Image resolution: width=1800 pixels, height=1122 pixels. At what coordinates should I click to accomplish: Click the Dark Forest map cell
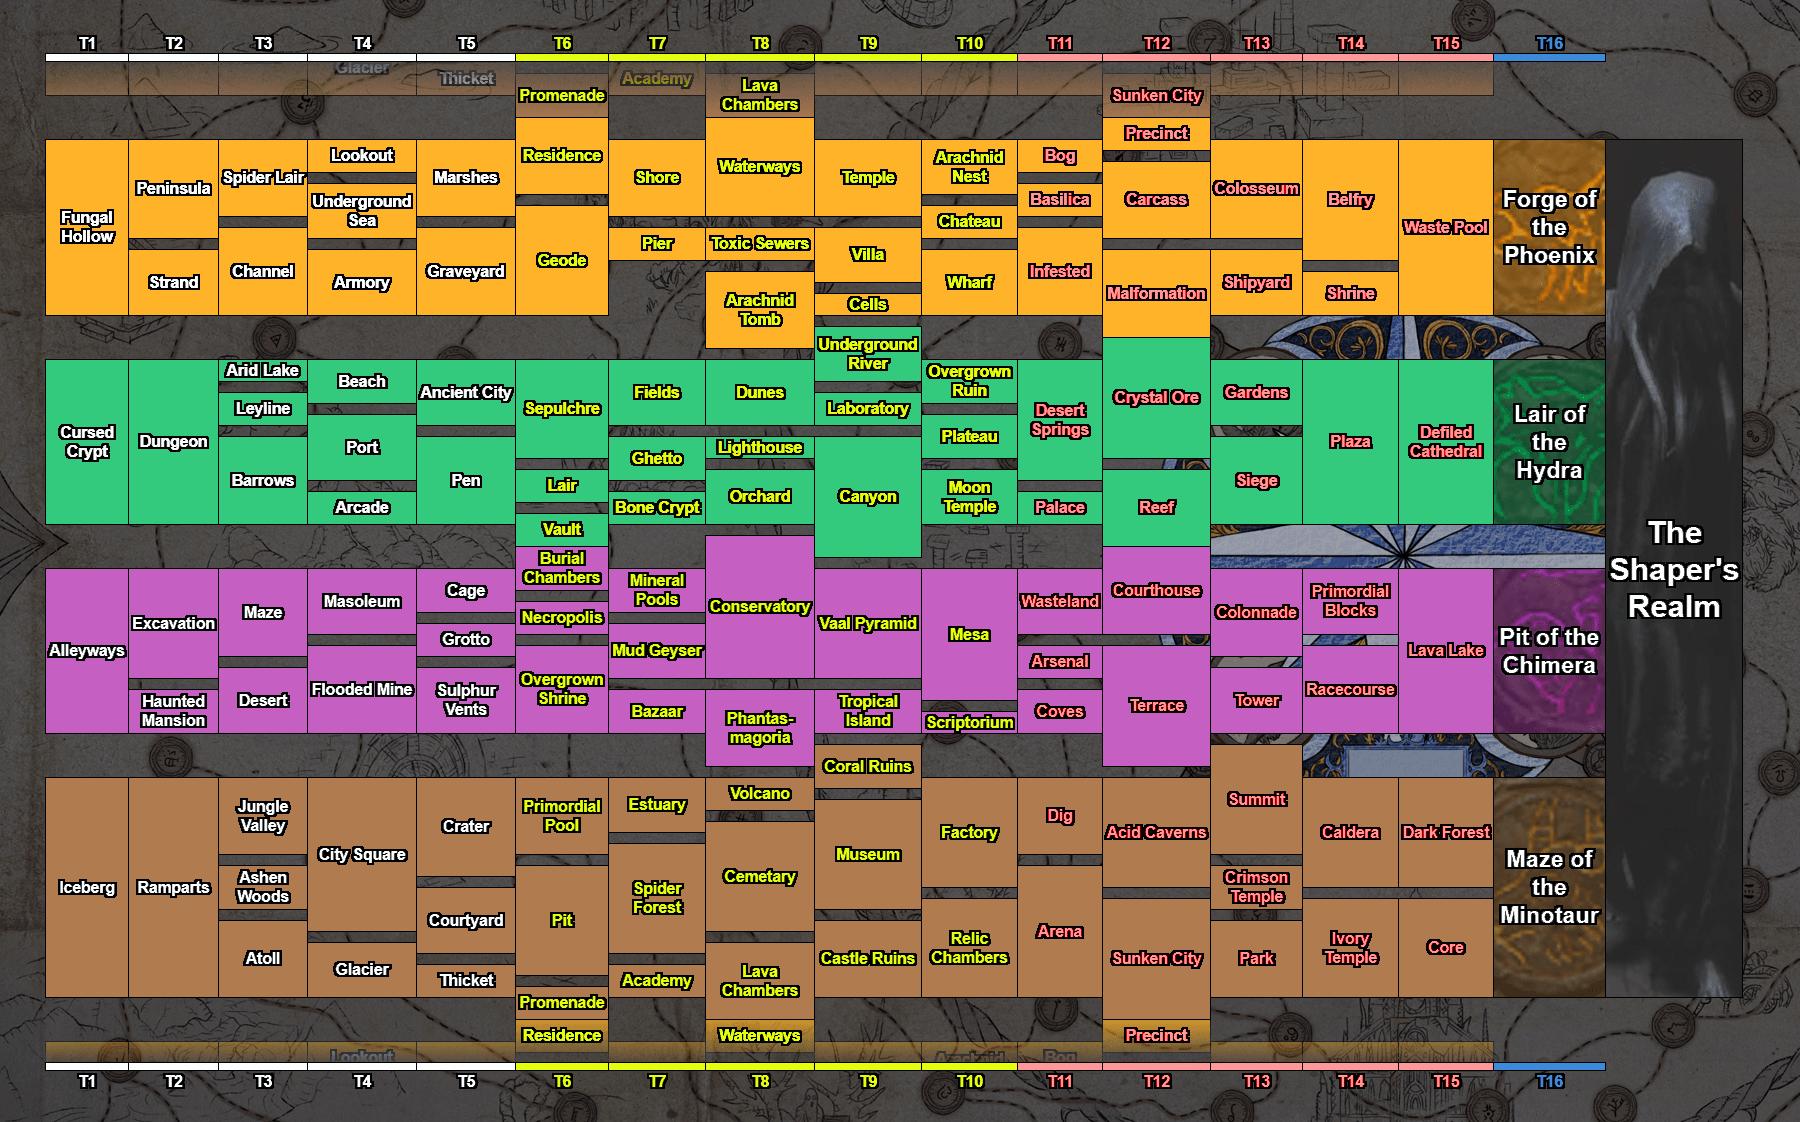click(1446, 832)
